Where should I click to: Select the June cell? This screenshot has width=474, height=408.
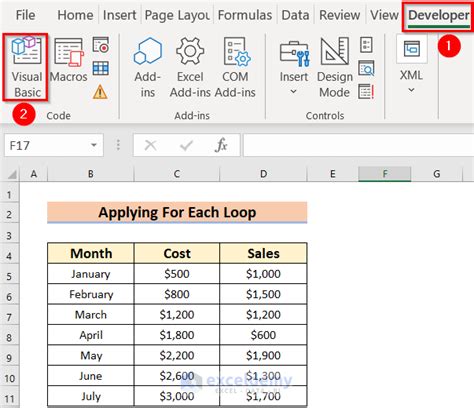(x=91, y=376)
